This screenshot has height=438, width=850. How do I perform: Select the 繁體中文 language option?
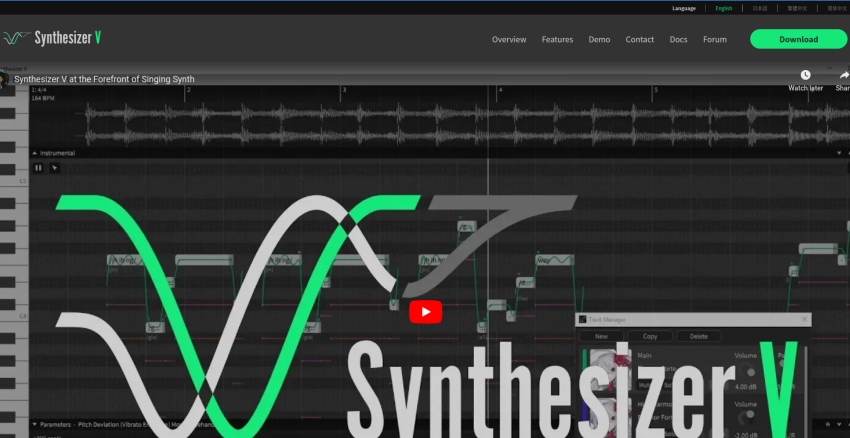tap(797, 8)
